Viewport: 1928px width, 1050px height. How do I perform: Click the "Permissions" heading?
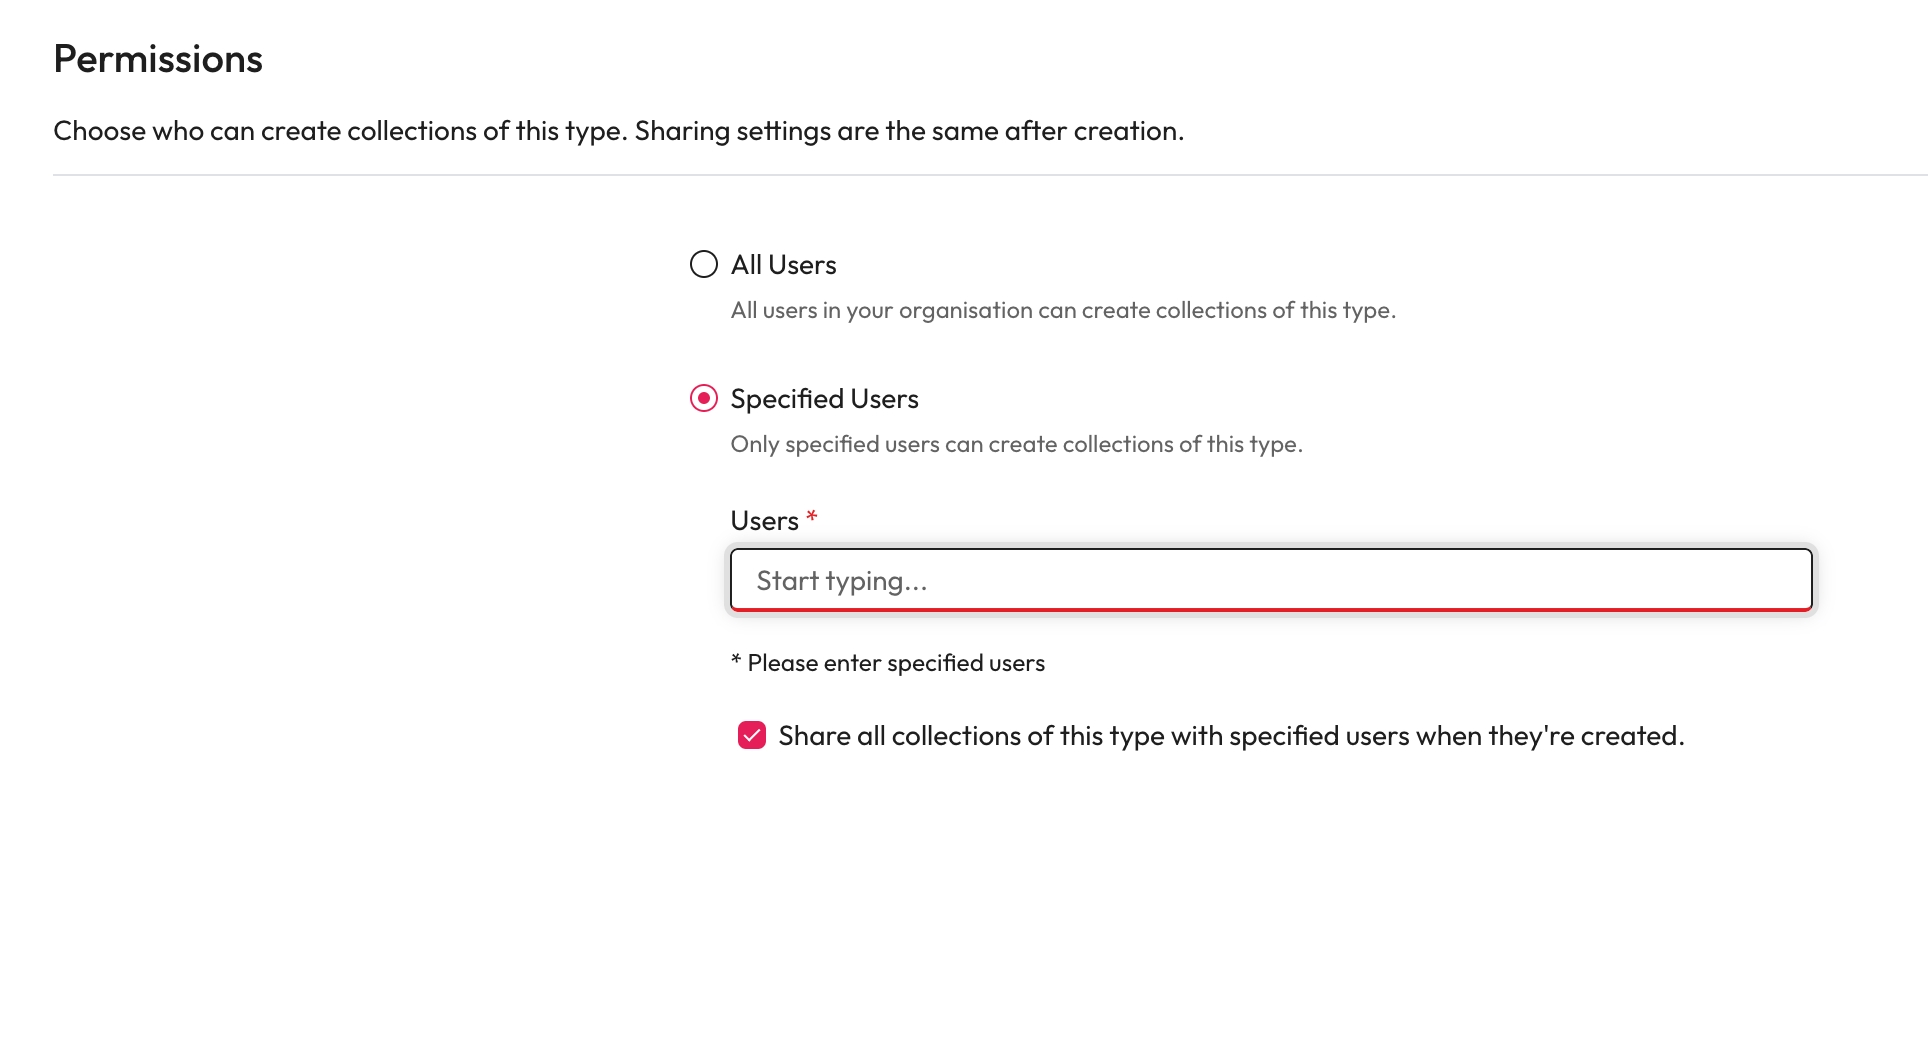(158, 59)
